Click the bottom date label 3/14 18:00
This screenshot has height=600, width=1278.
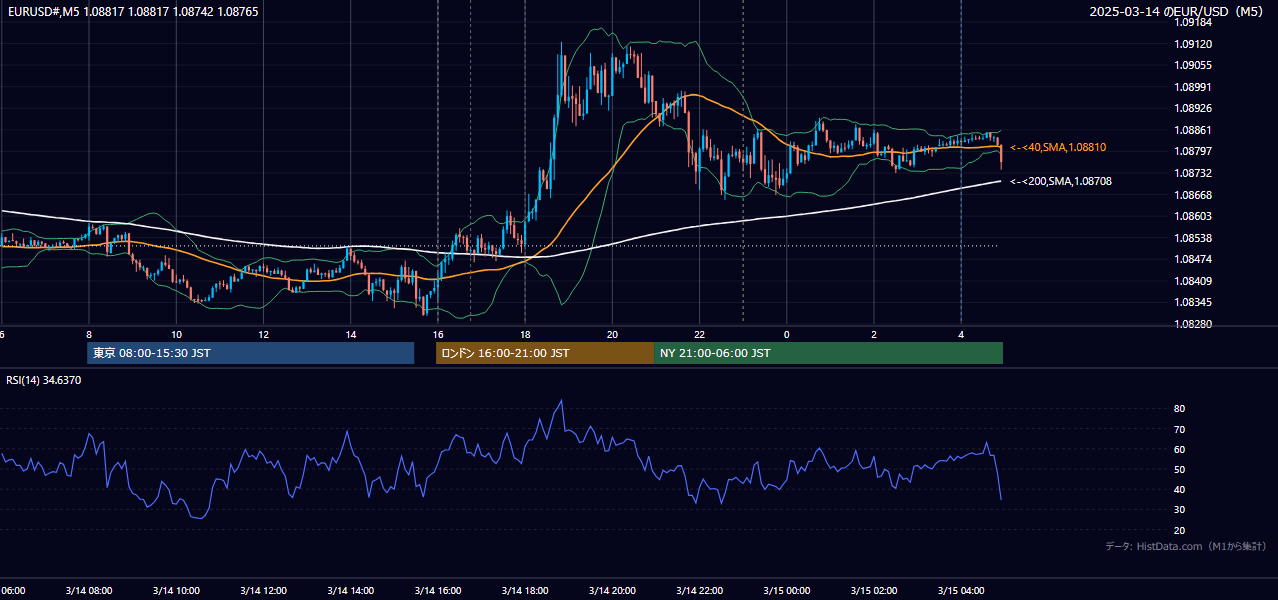525,590
